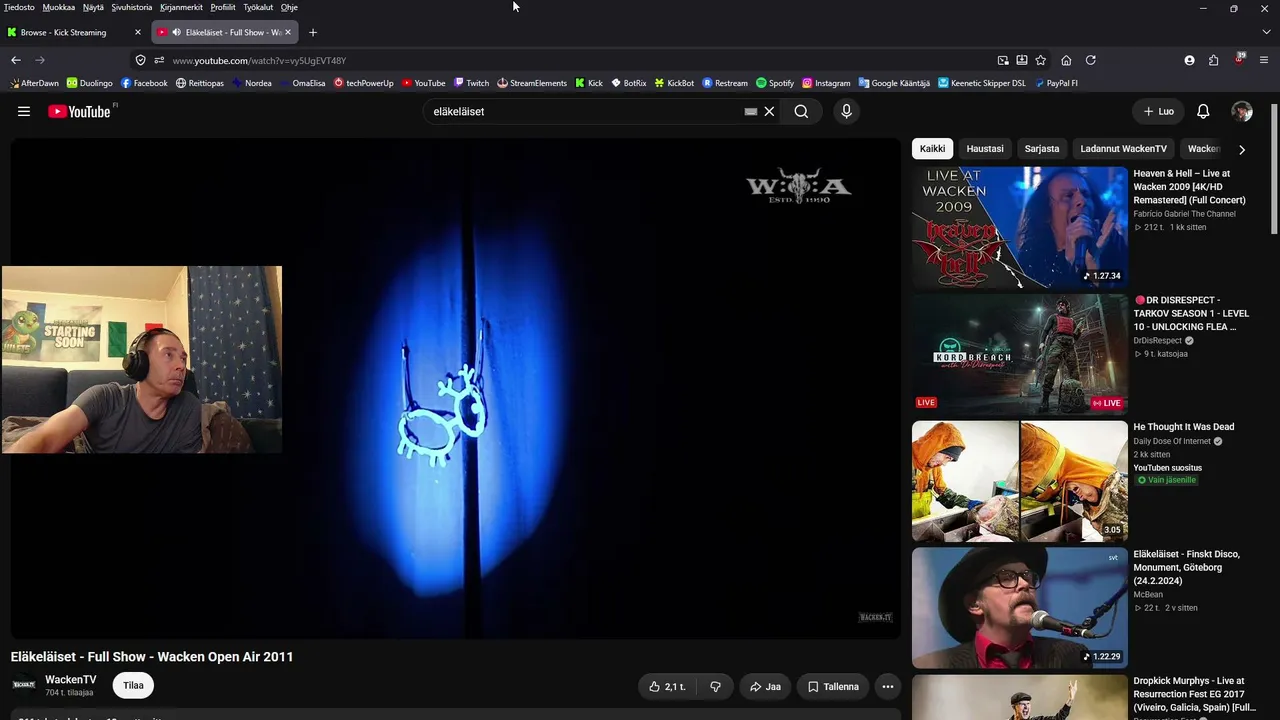Open the red extension icon with badge
Screen dimensions: 1280x720
(1239, 59)
